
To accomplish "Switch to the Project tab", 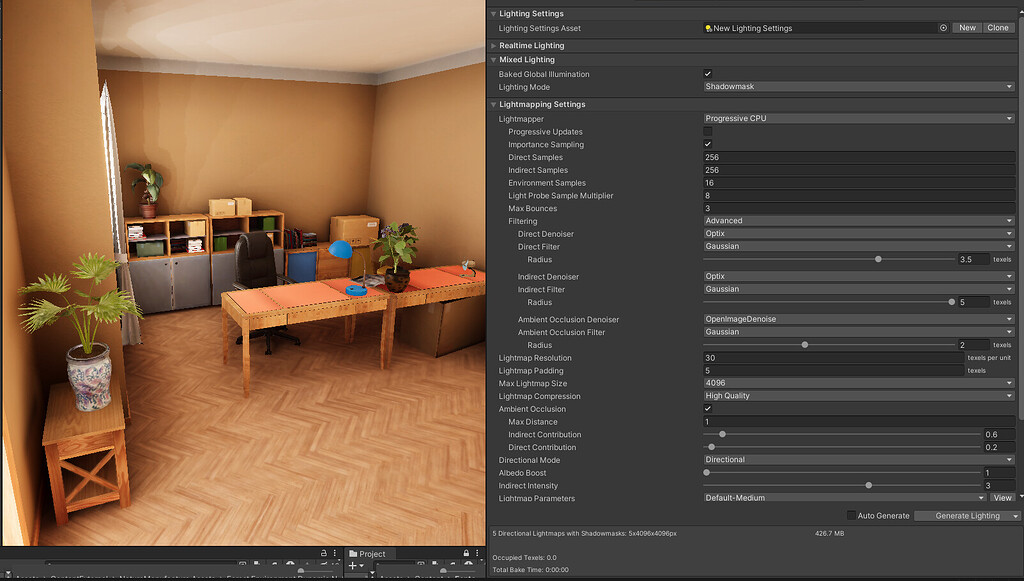I will pyautogui.click(x=370, y=553).
